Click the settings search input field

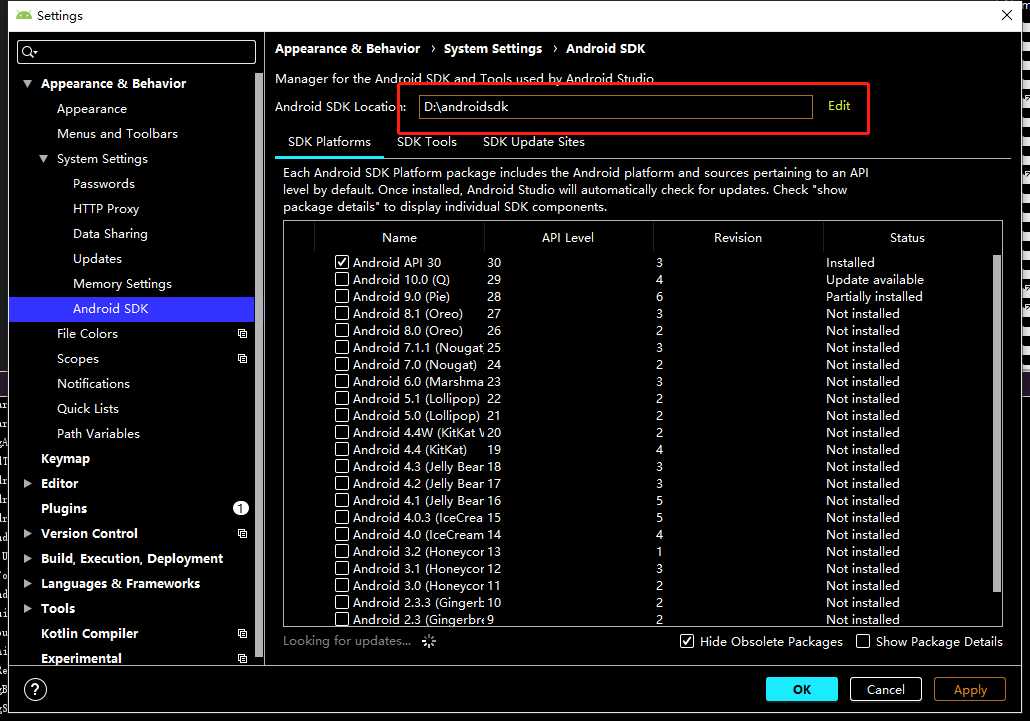click(x=137, y=52)
